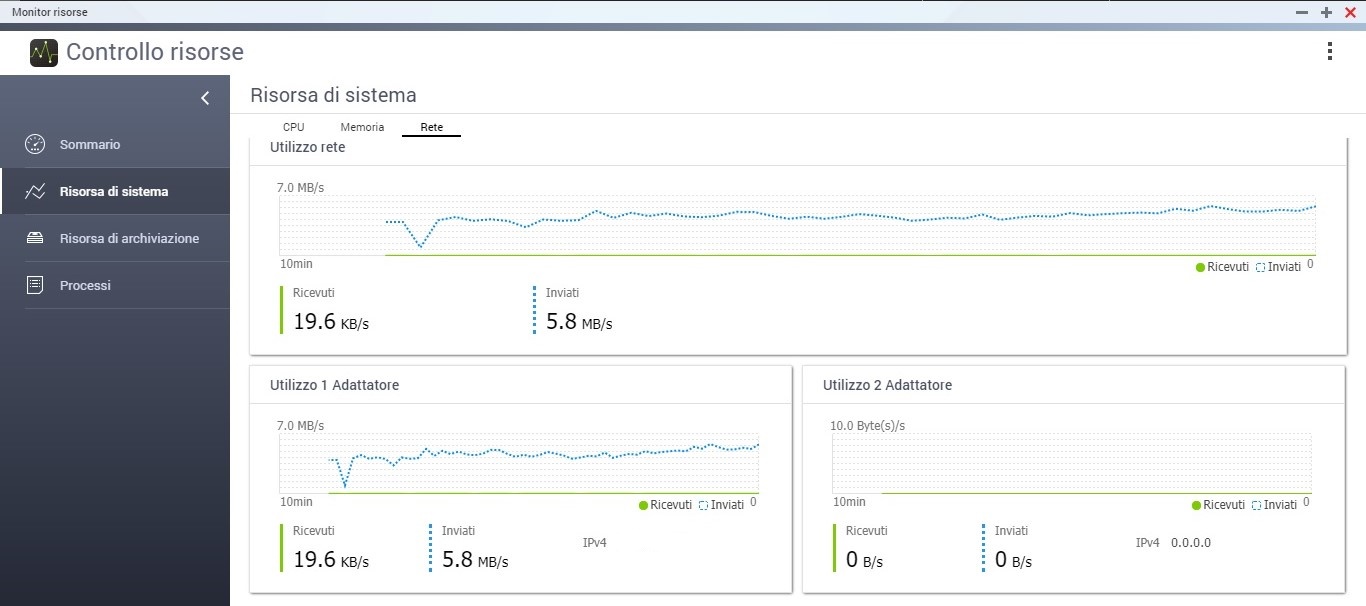Maximize the Monitor risorse window
Viewport: 1366px width, 606px height.
(x=1326, y=12)
